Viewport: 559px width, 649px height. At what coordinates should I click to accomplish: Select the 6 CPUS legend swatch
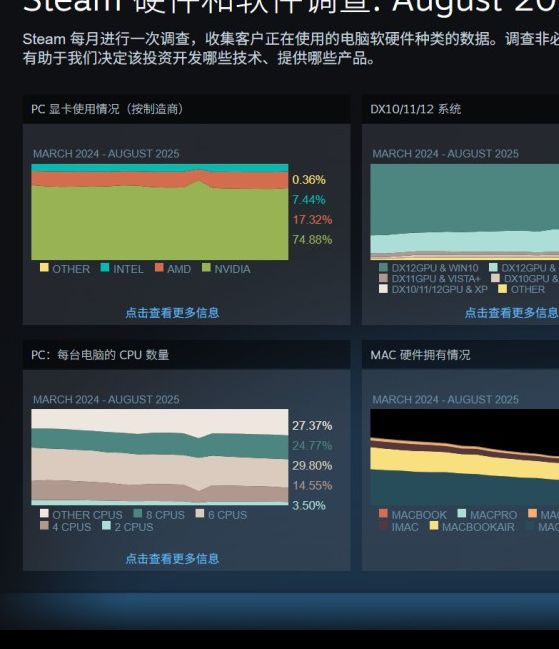pos(200,514)
